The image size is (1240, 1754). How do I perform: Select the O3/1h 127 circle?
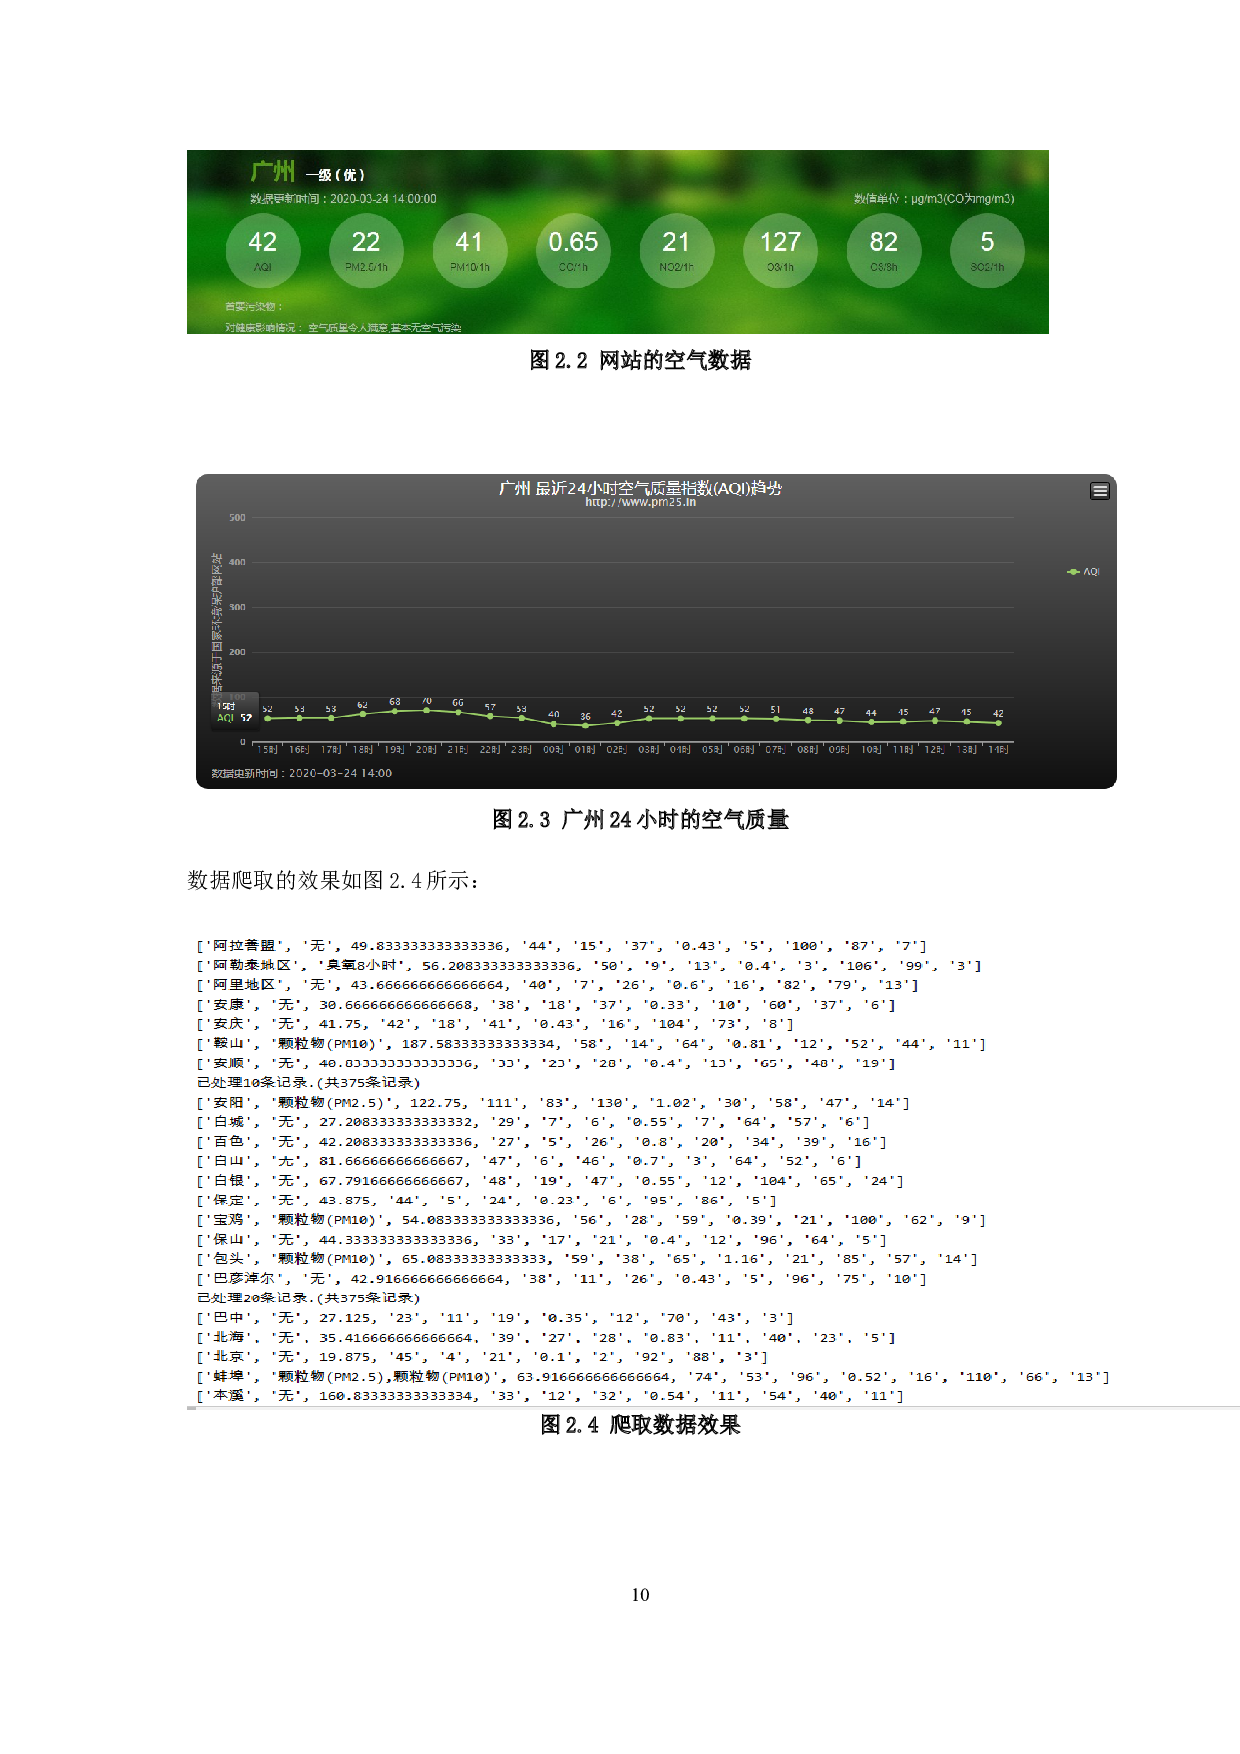(780, 250)
